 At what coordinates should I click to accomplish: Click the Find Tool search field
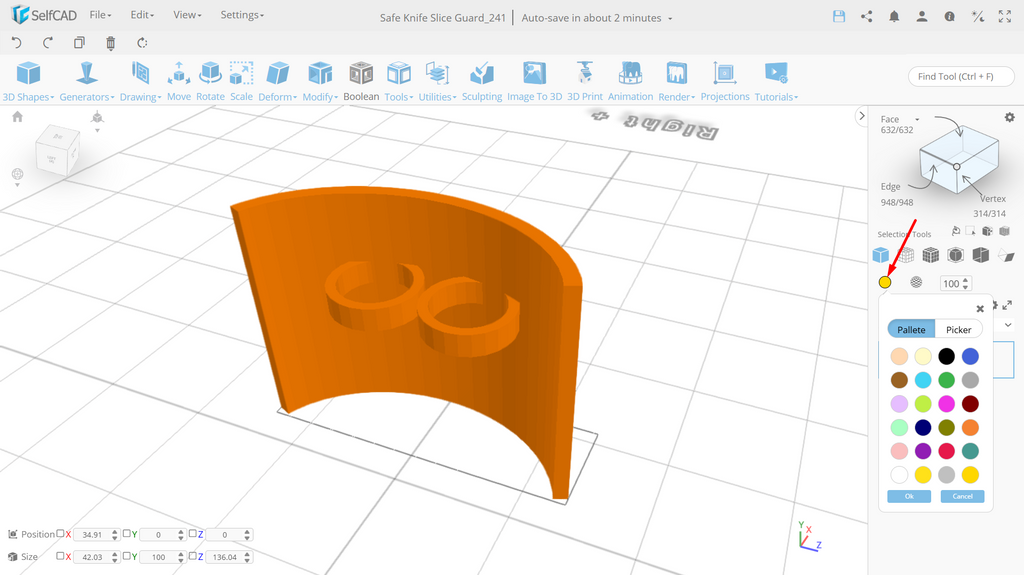tap(961, 76)
